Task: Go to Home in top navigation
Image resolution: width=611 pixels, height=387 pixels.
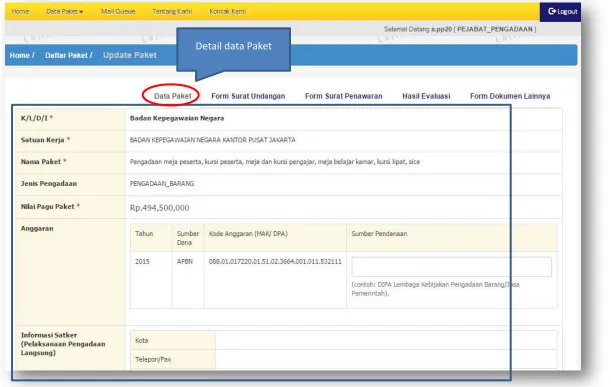Action: pos(20,12)
